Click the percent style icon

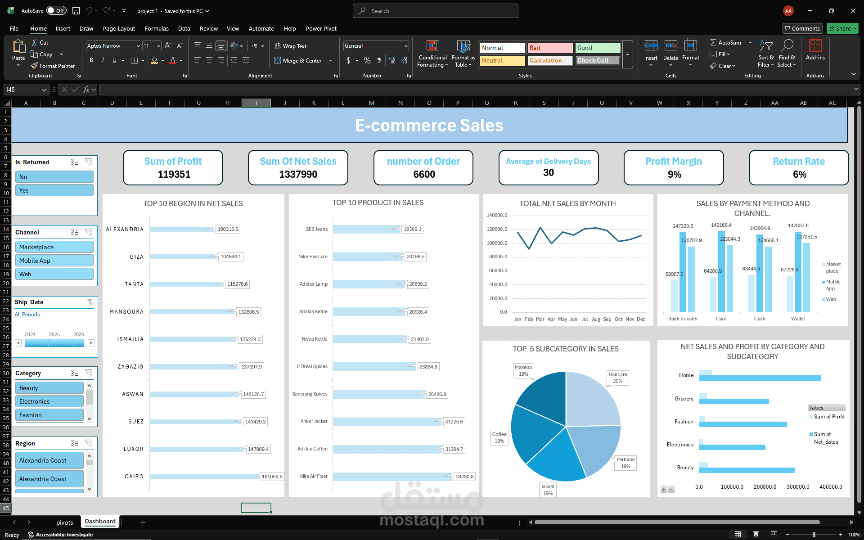click(x=366, y=61)
